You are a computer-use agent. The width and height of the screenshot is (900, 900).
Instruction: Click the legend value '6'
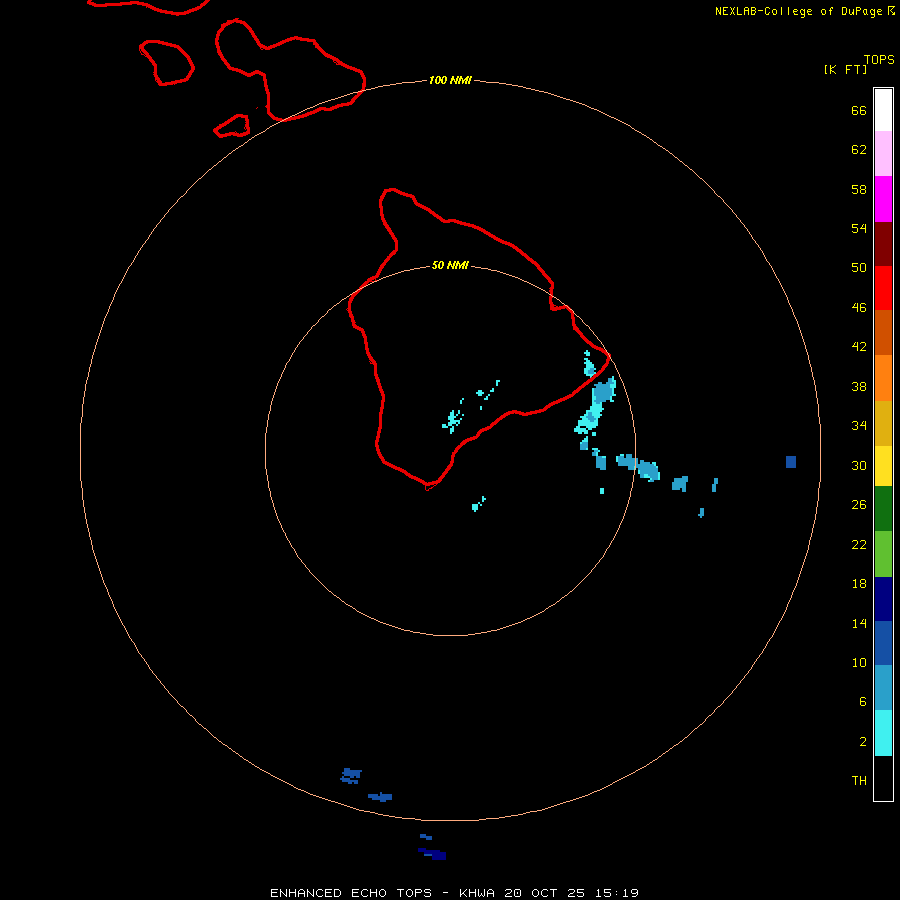click(x=862, y=702)
